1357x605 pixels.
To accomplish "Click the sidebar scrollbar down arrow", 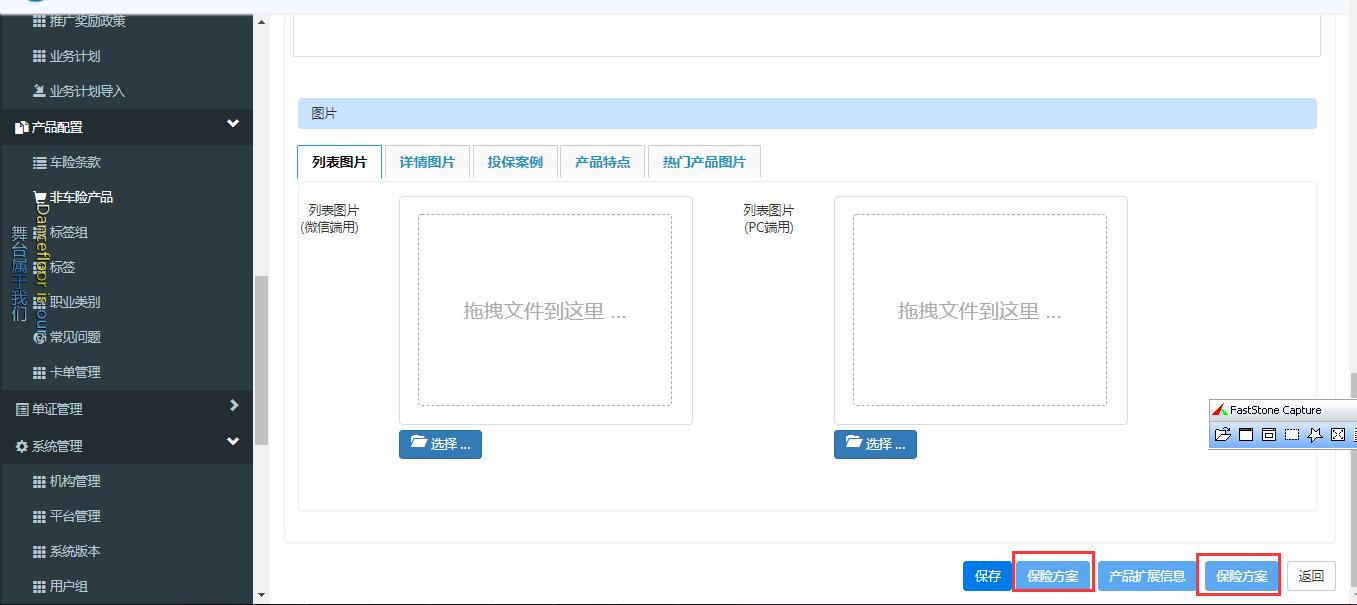I will [262, 596].
